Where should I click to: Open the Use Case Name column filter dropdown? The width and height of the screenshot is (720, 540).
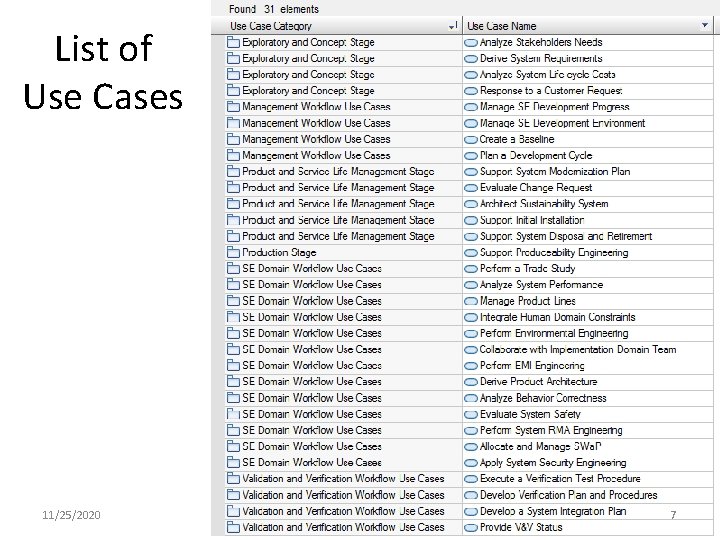(705, 25)
